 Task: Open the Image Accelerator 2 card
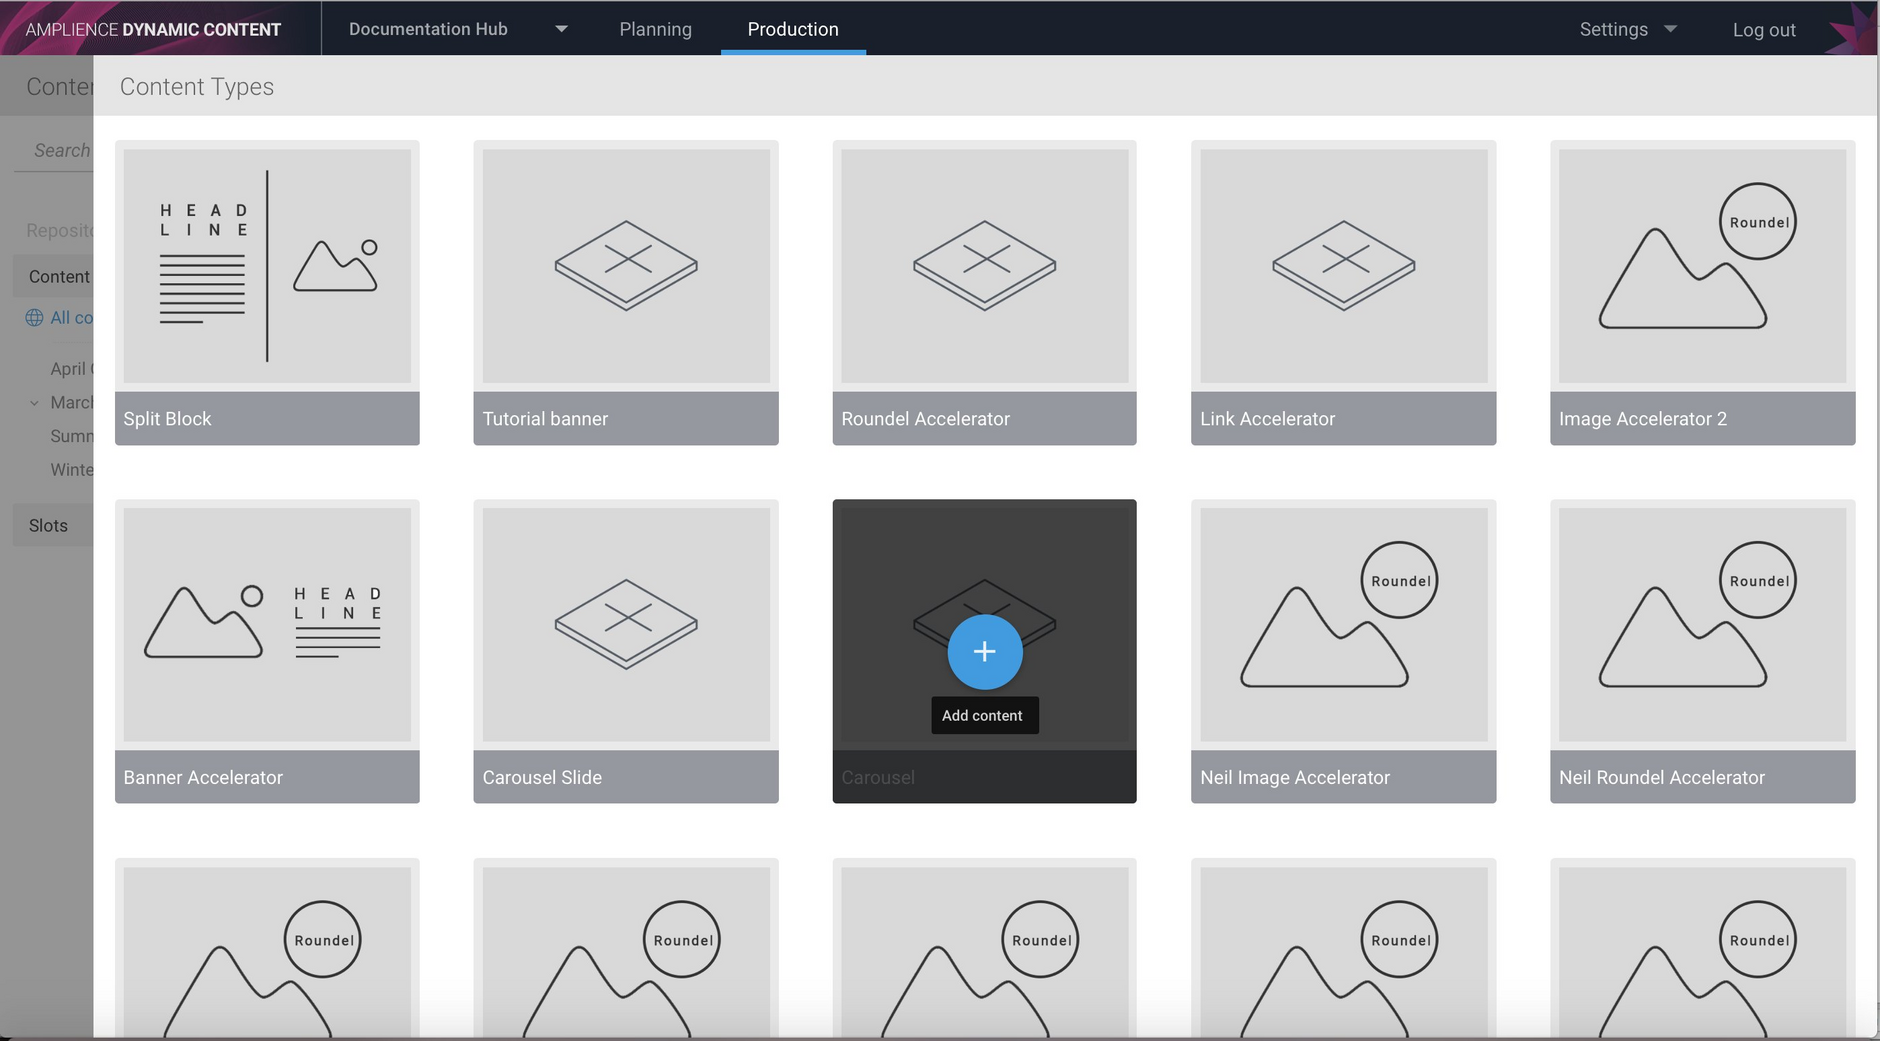pos(1703,293)
